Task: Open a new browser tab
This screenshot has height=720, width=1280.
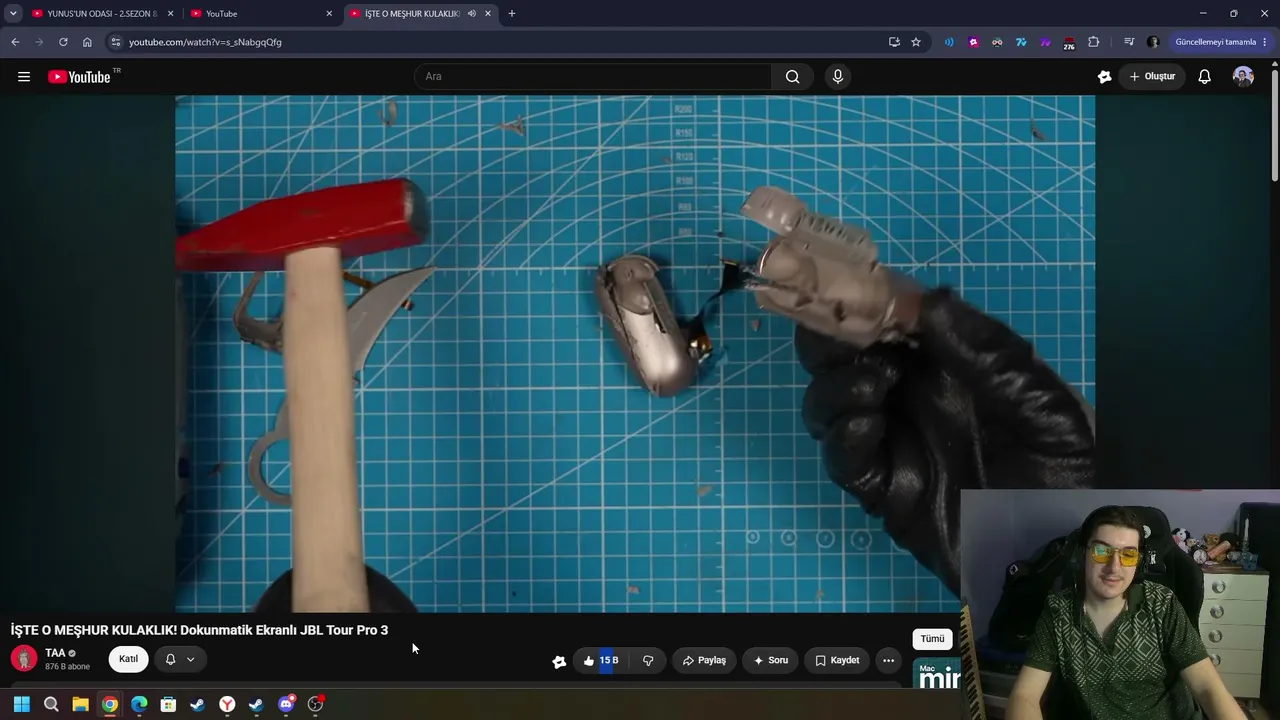Action: pos(512,14)
